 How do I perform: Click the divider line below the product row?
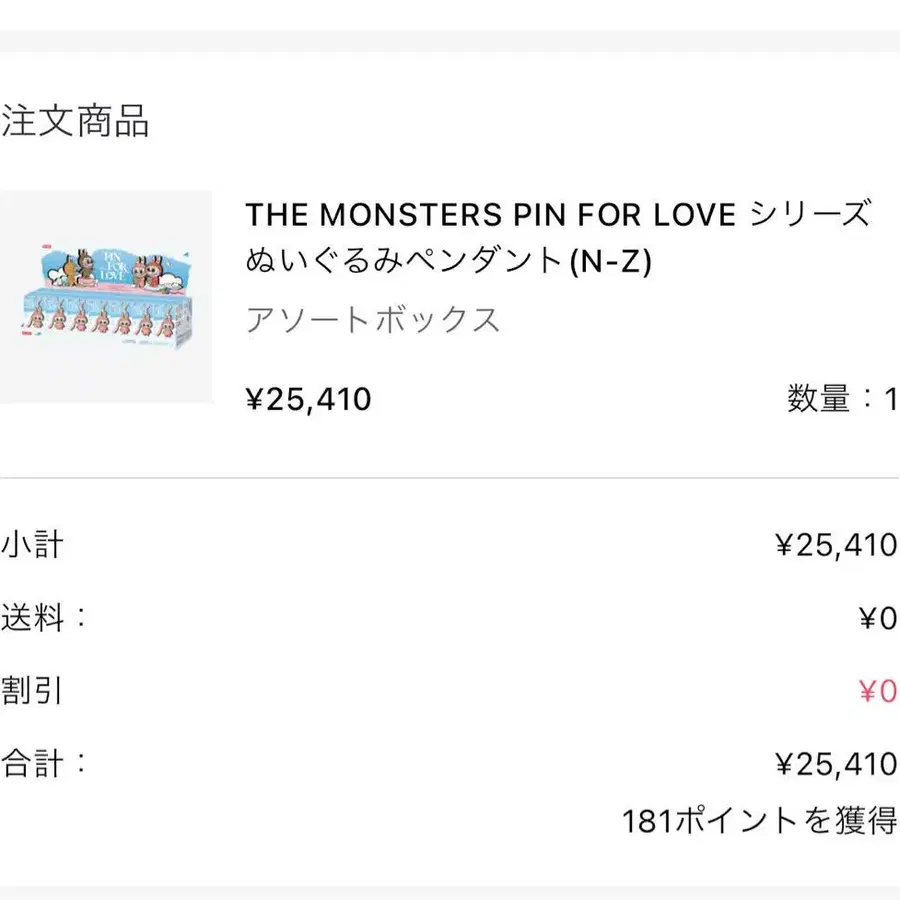[450, 478]
